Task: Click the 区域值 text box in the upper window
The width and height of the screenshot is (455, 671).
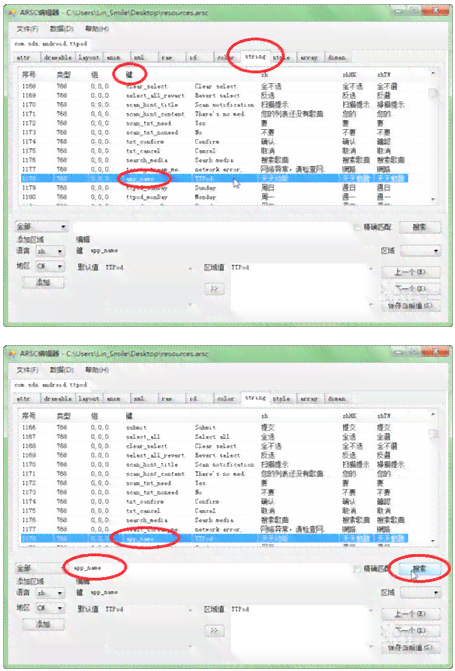Action: point(302,285)
